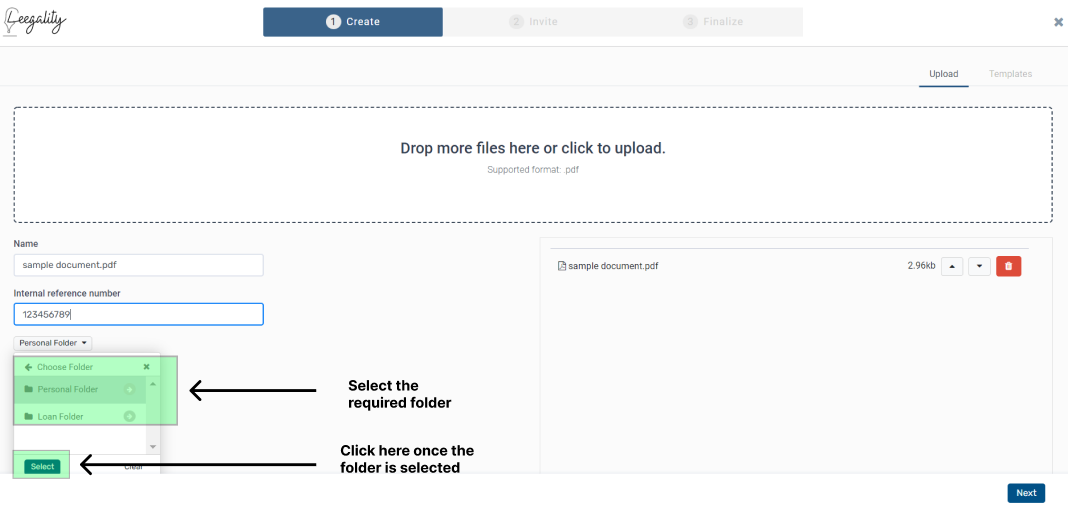Click the drop files upload area

point(533,165)
